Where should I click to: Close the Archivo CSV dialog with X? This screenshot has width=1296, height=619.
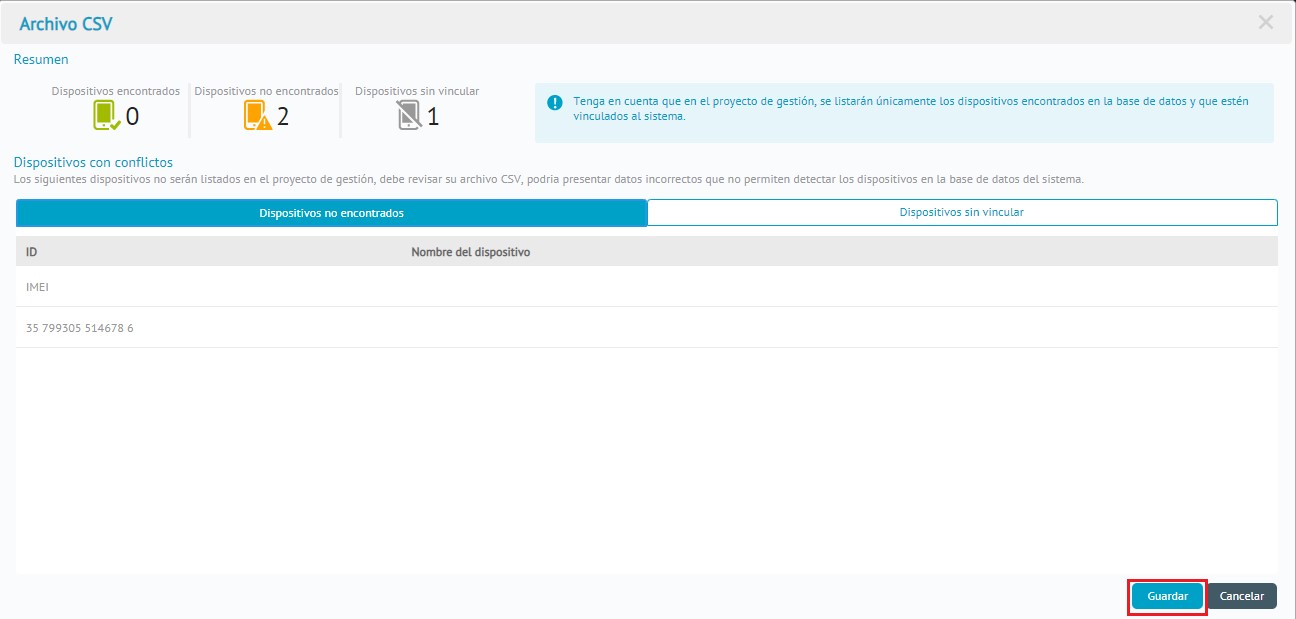(1266, 22)
